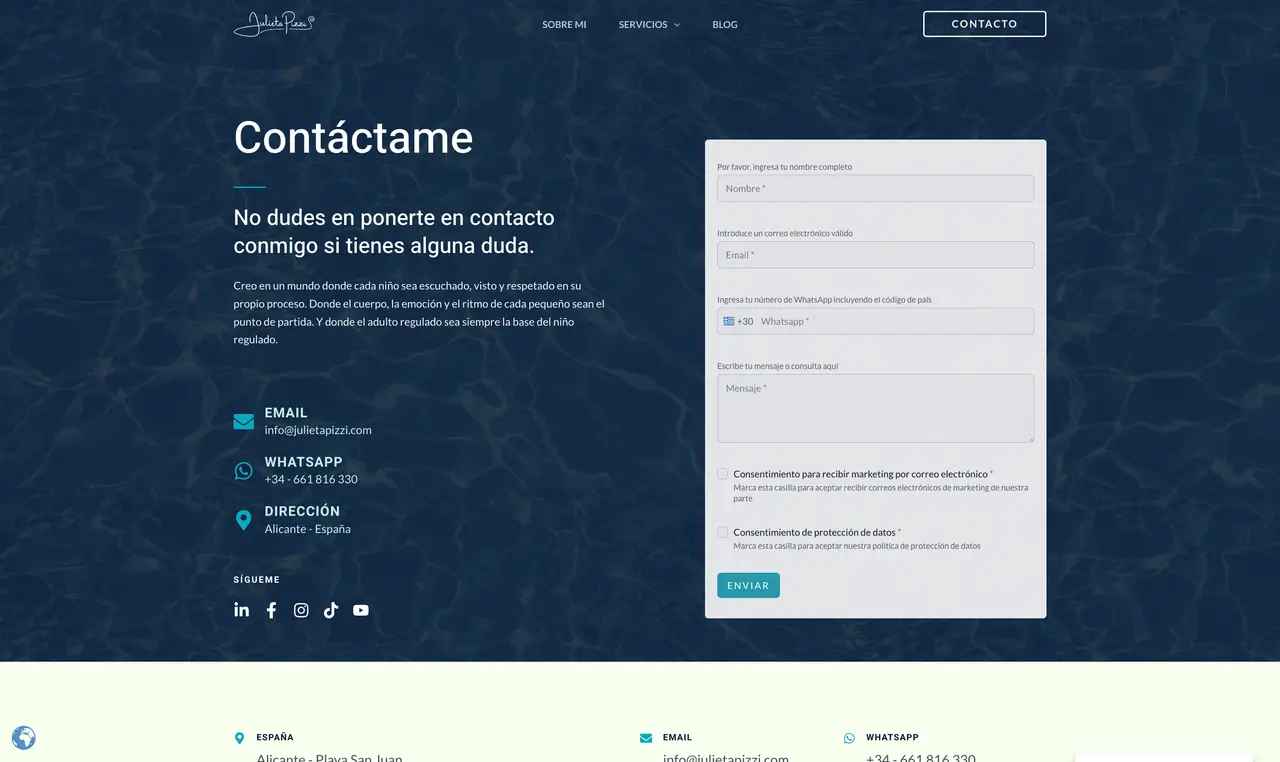Viewport: 1280px width, 762px height.
Task: Click the envelope icon beside EMAIL heading
Action: (x=243, y=421)
